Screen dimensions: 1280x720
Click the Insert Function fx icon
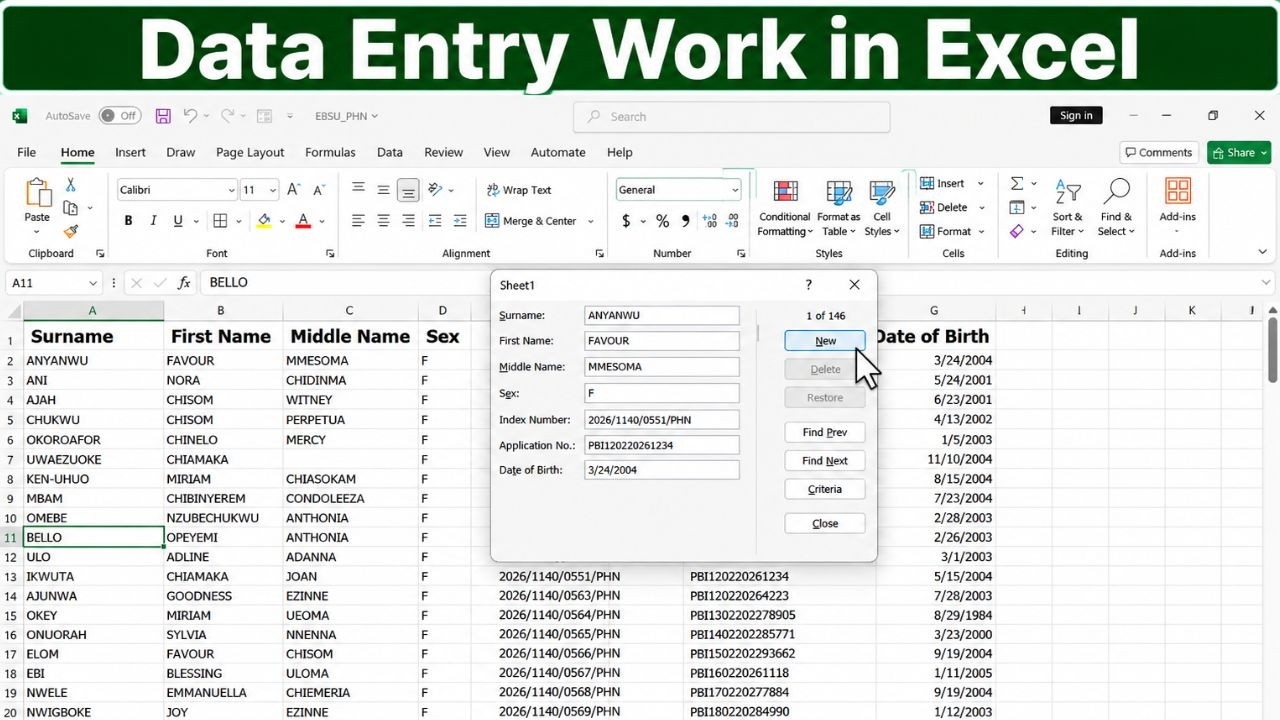point(184,283)
